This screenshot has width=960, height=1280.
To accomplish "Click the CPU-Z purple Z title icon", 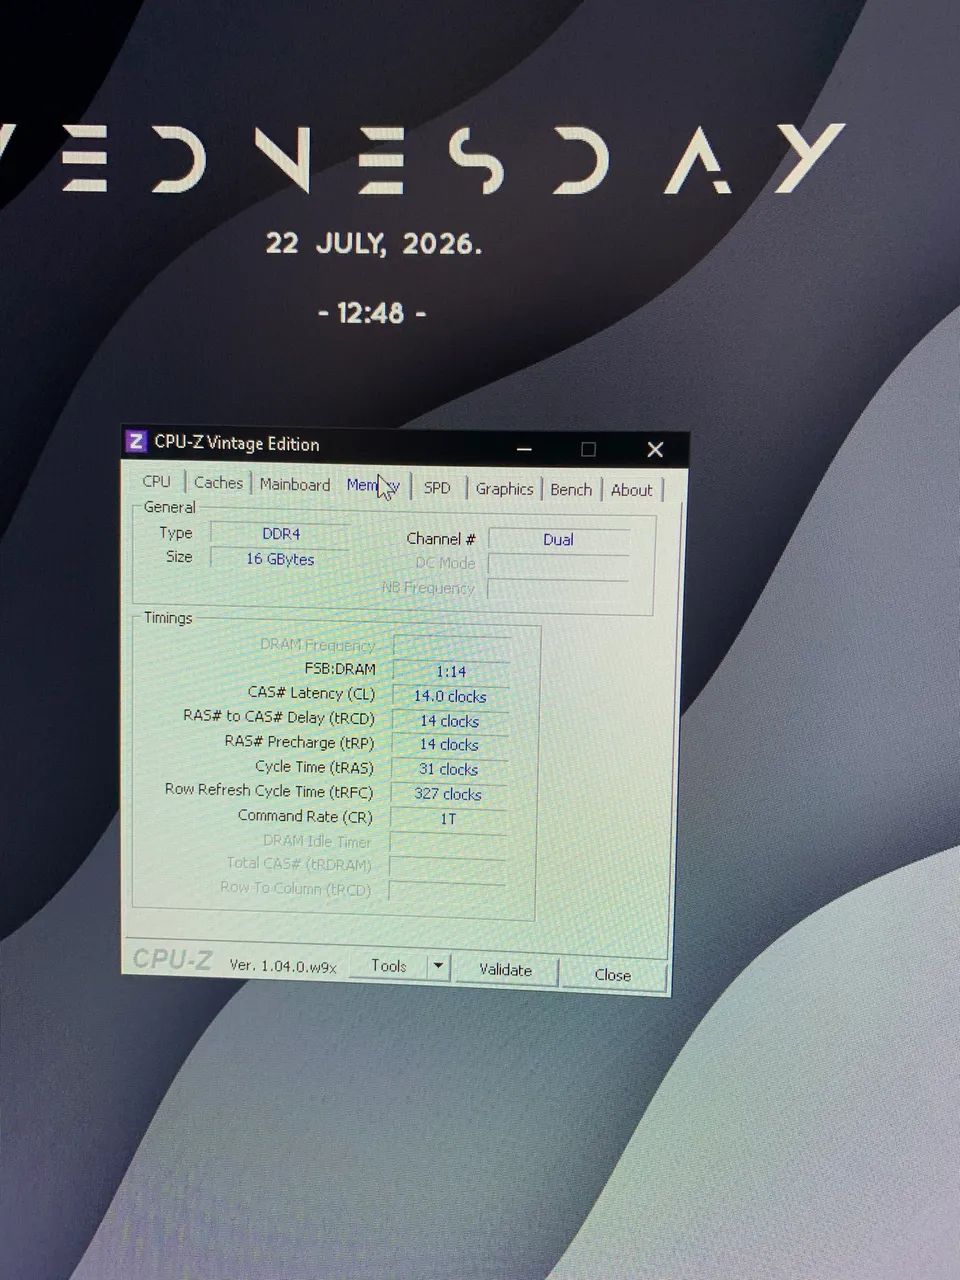I will [136, 441].
